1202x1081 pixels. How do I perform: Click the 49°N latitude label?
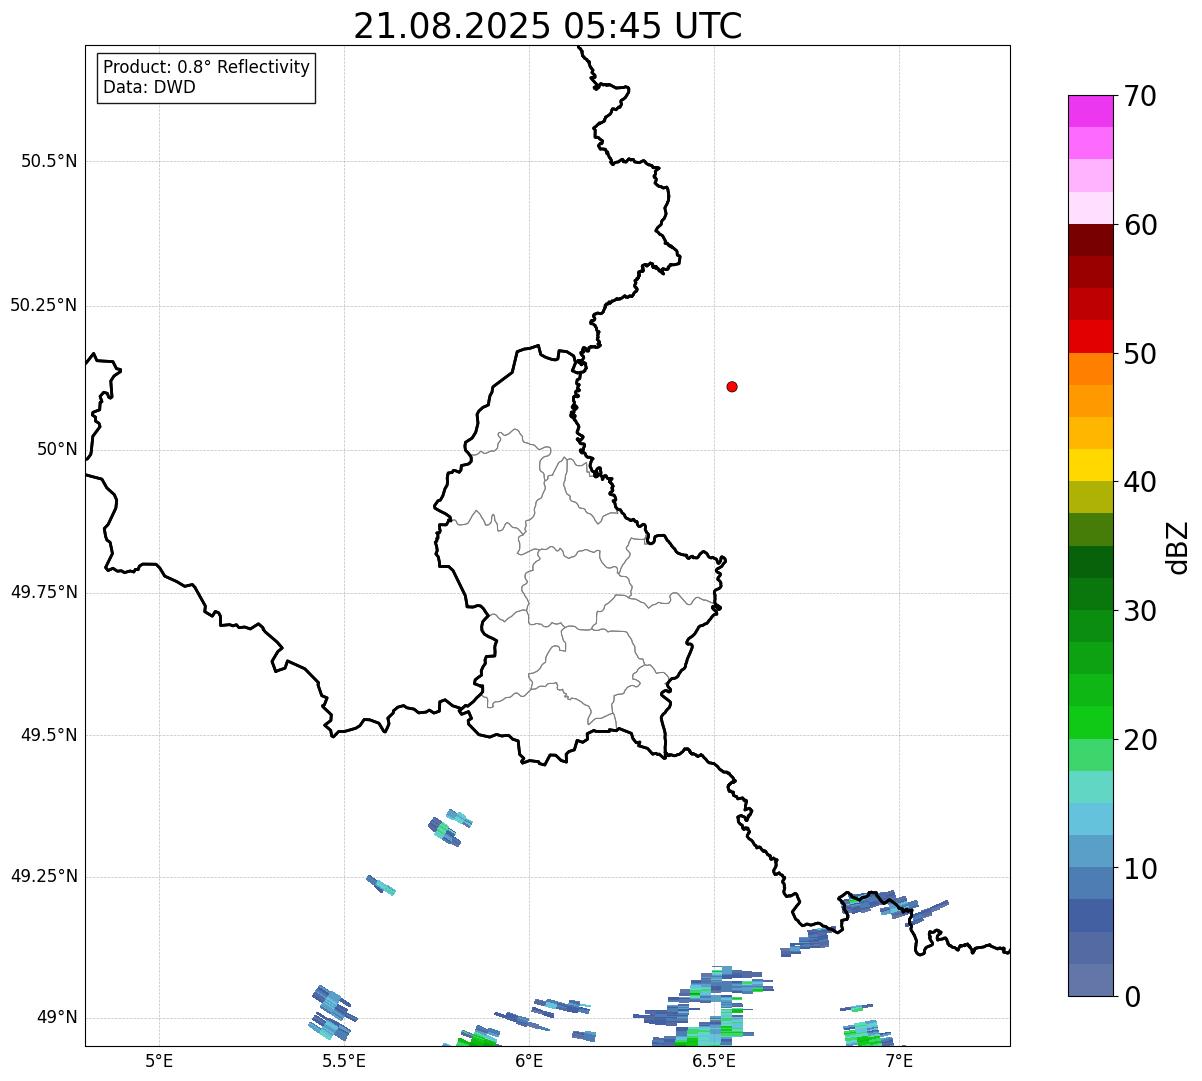(57, 1018)
